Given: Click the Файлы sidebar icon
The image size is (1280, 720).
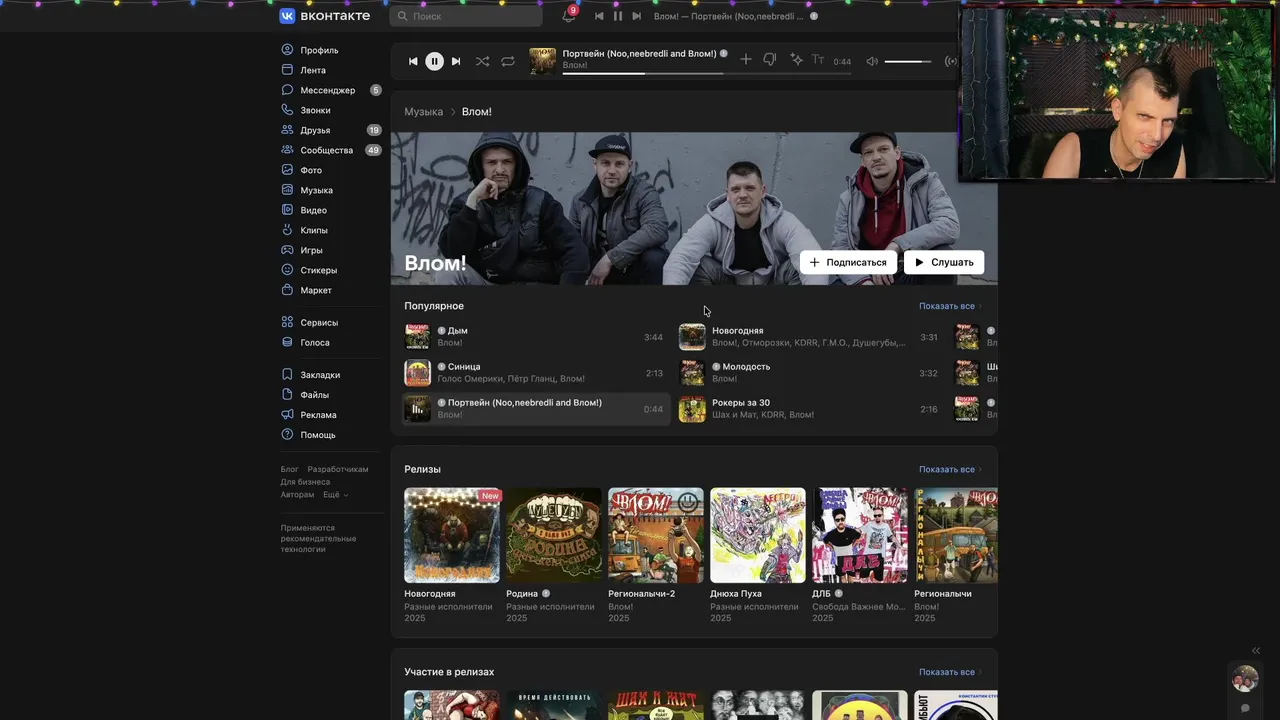Looking at the screenshot, I should coord(288,395).
